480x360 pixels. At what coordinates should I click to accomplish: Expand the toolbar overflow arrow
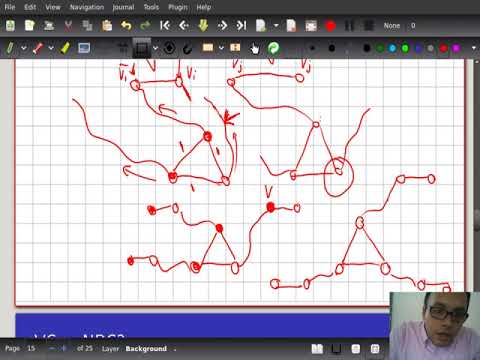tap(474, 48)
